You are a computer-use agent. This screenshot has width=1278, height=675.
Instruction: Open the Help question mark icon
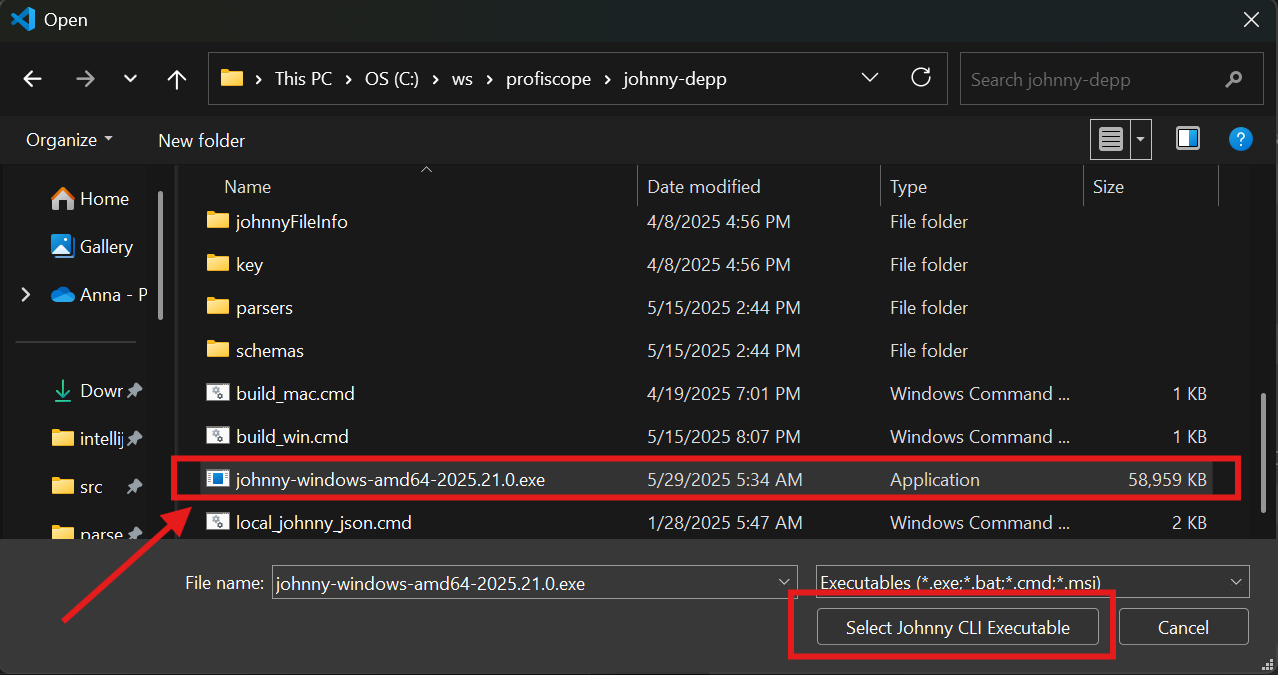point(1240,139)
